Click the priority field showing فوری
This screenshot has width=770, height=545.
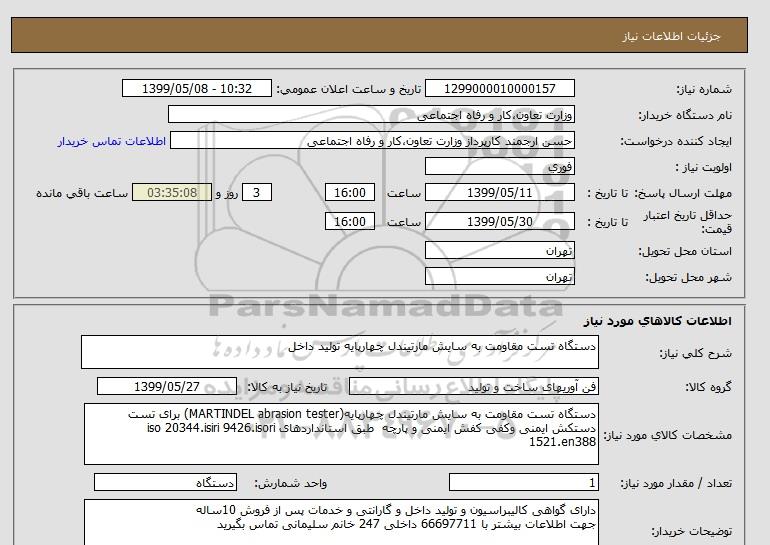pos(499,166)
